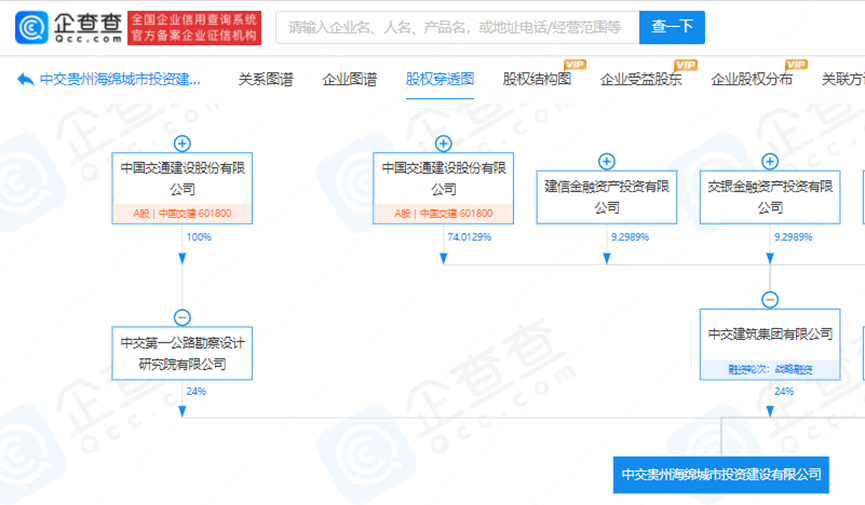Select 股权穿透图 tab

pos(440,79)
